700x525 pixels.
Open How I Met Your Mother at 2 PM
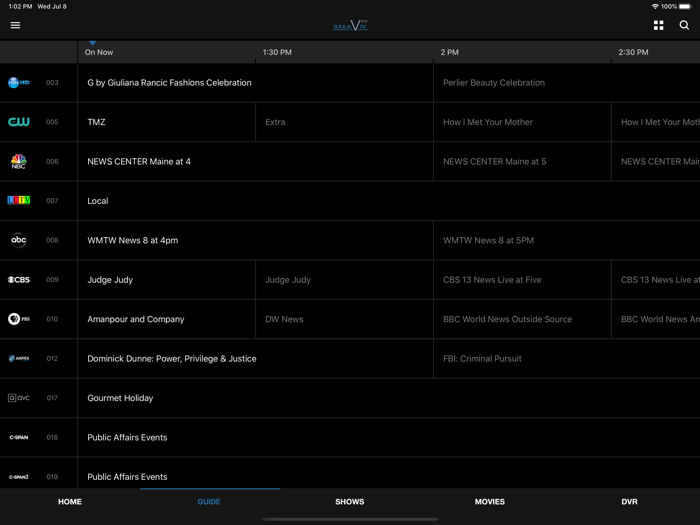(x=522, y=122)
